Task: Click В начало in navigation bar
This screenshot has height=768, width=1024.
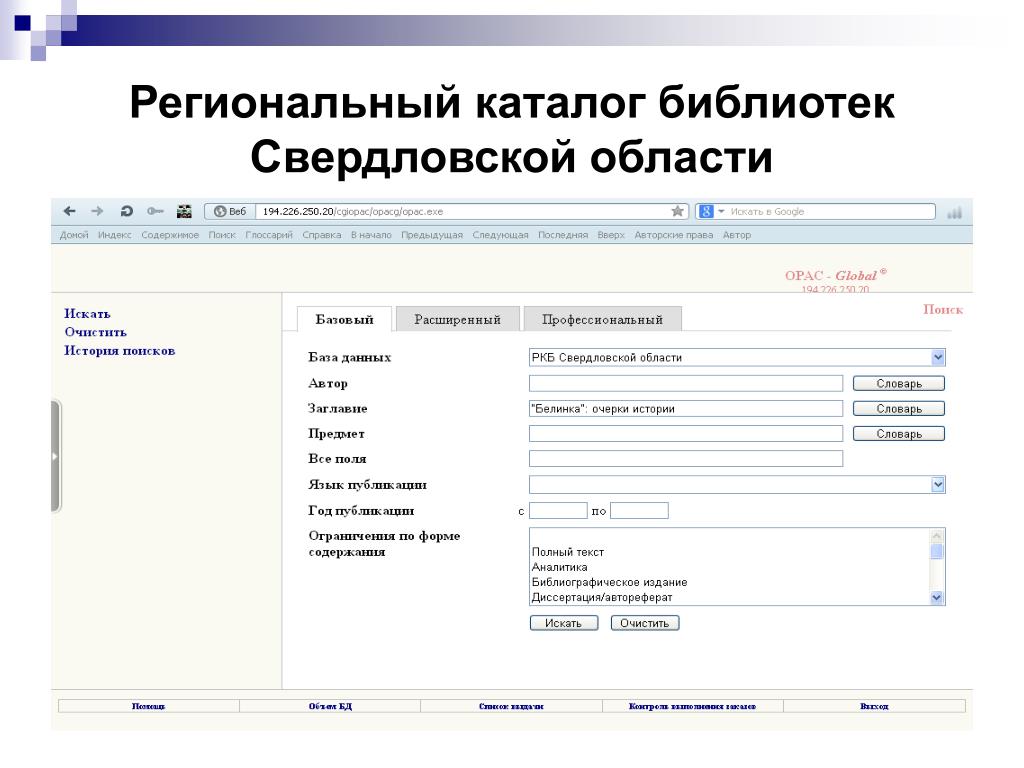Action: [x=371, y=235]
